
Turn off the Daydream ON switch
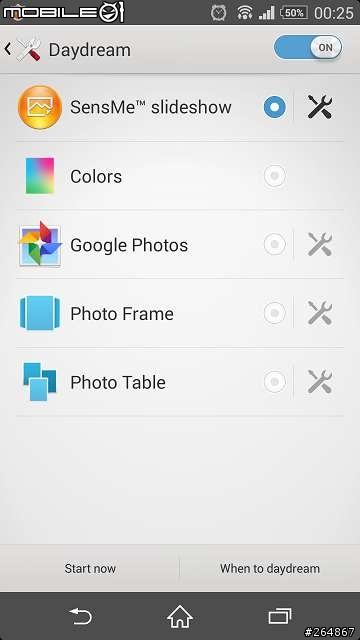pos(308,47)
